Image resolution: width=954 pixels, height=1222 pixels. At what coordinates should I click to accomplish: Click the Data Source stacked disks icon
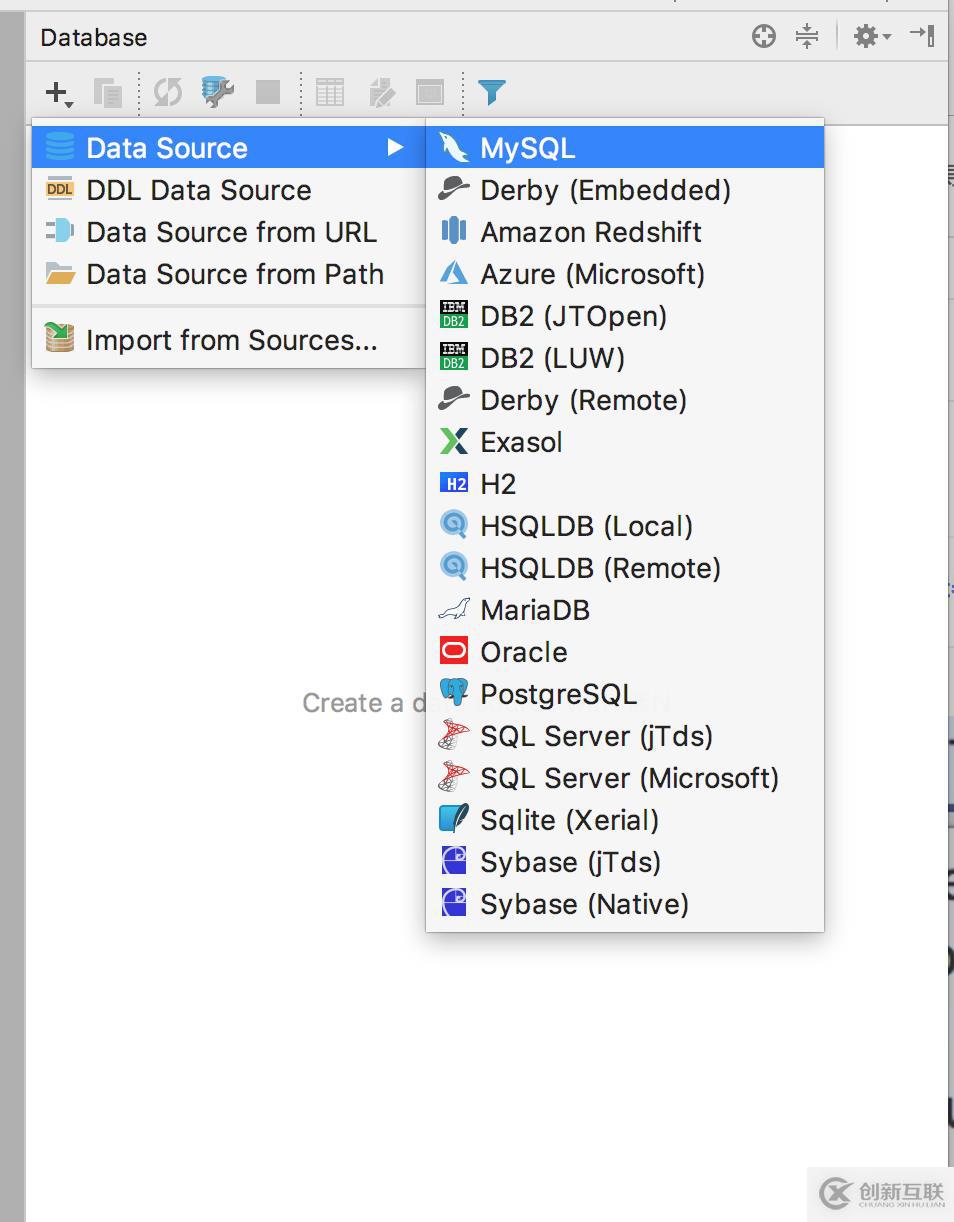60,148
